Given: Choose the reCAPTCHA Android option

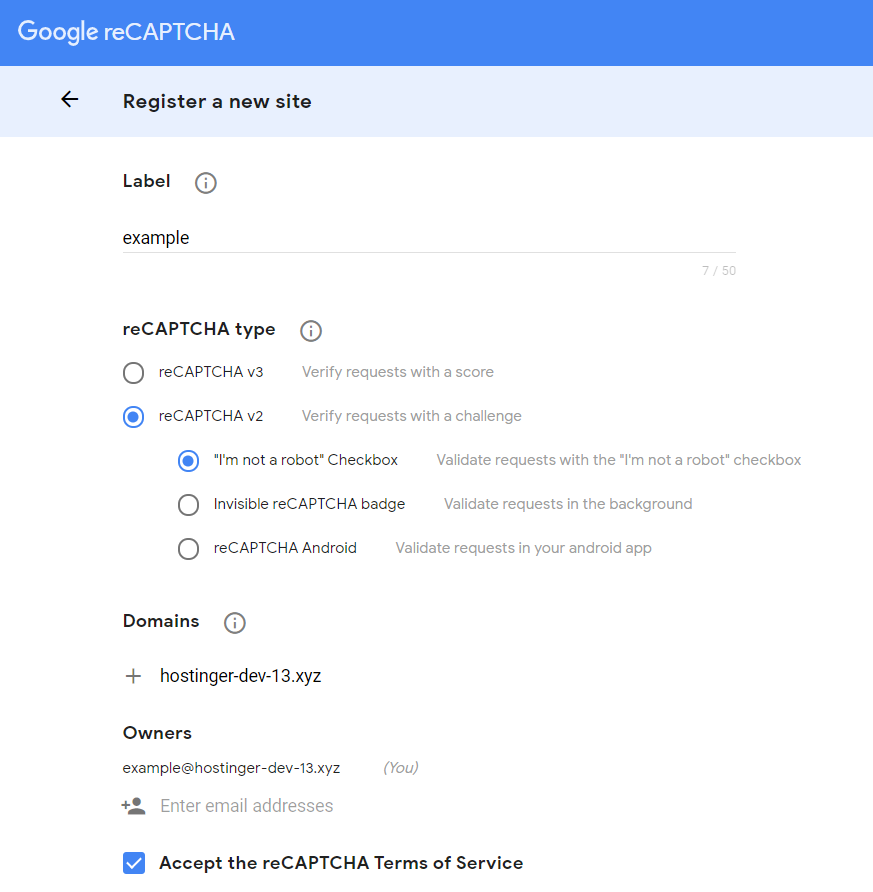Looking at the screenshot, I should coord(188,548).
